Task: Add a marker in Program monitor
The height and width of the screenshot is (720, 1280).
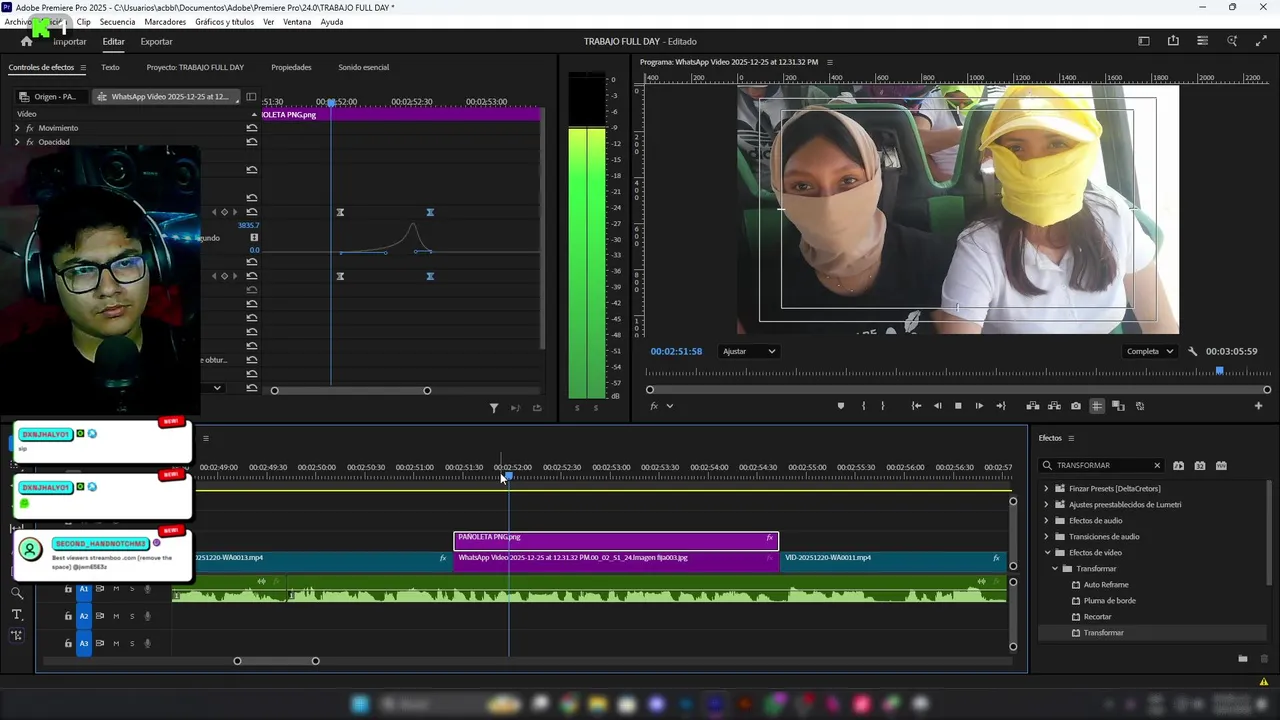Action: (x=841, y=406)
